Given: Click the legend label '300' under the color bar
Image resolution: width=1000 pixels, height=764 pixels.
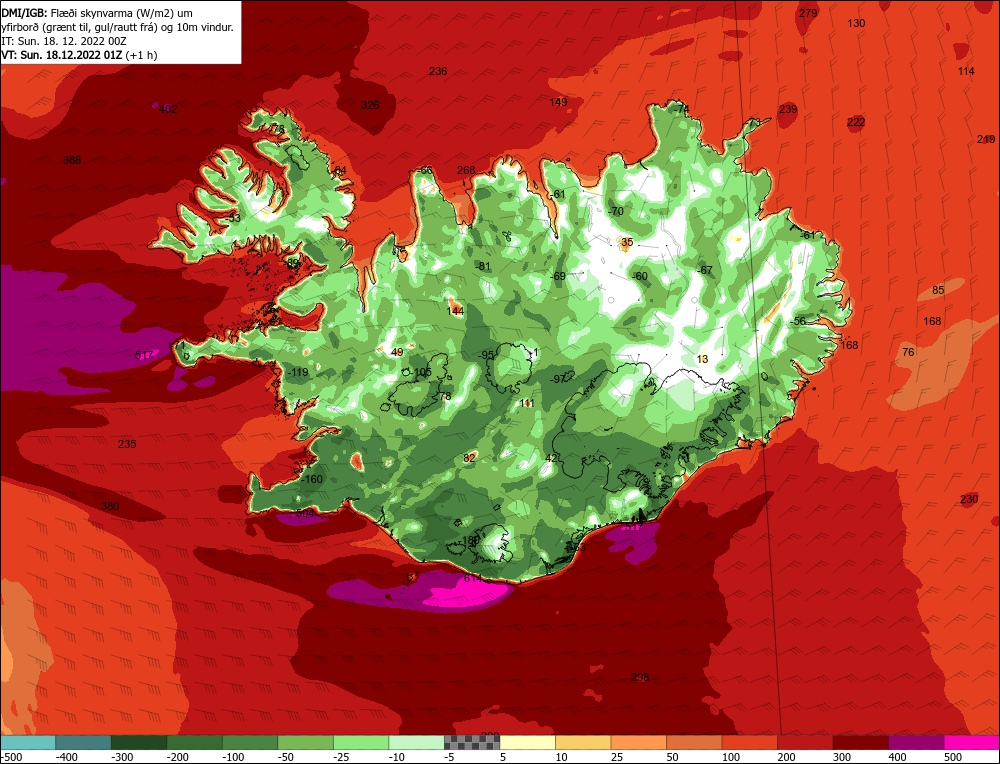Looking at the screenshot, I should coord(842,757).
